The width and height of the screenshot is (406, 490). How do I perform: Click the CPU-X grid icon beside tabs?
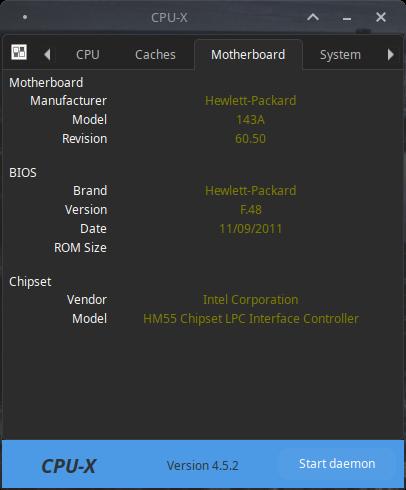pyautogui.click(x=19, y=52)
